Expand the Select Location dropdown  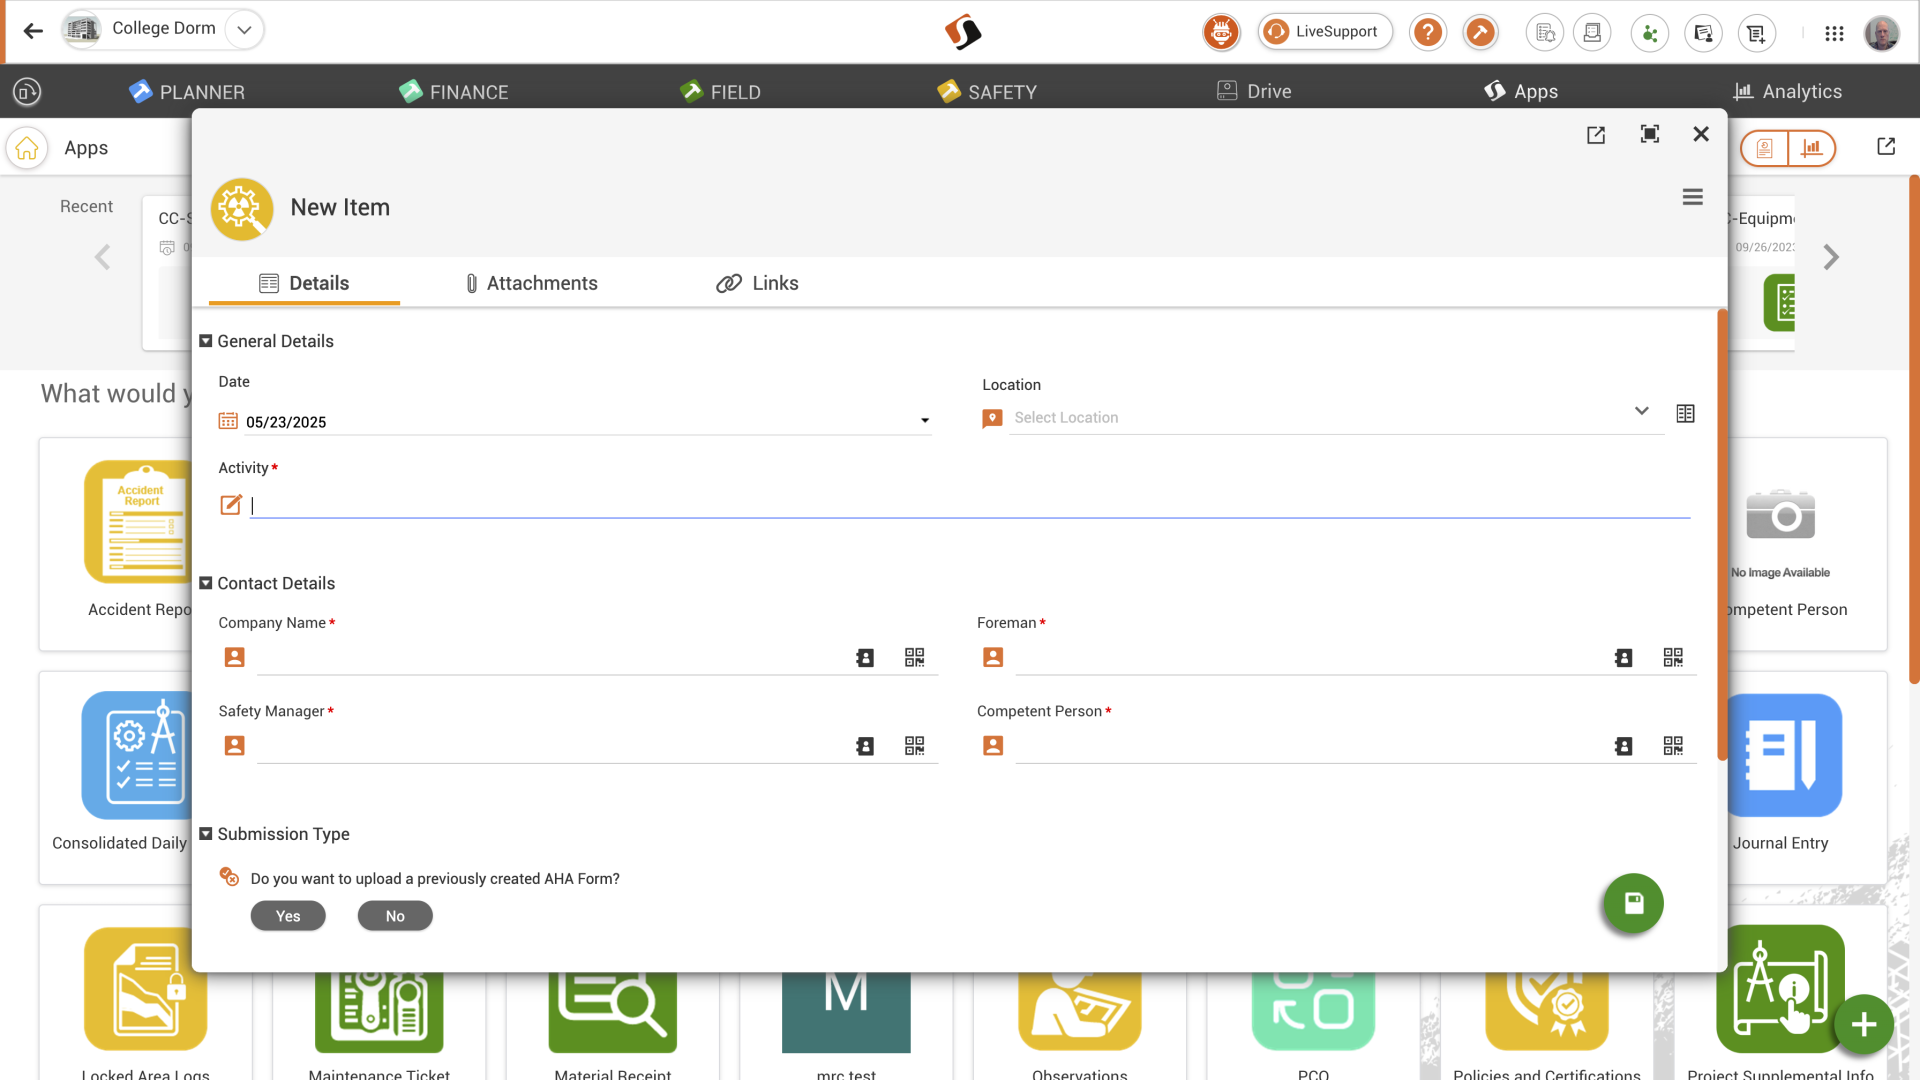point(1641,411)
